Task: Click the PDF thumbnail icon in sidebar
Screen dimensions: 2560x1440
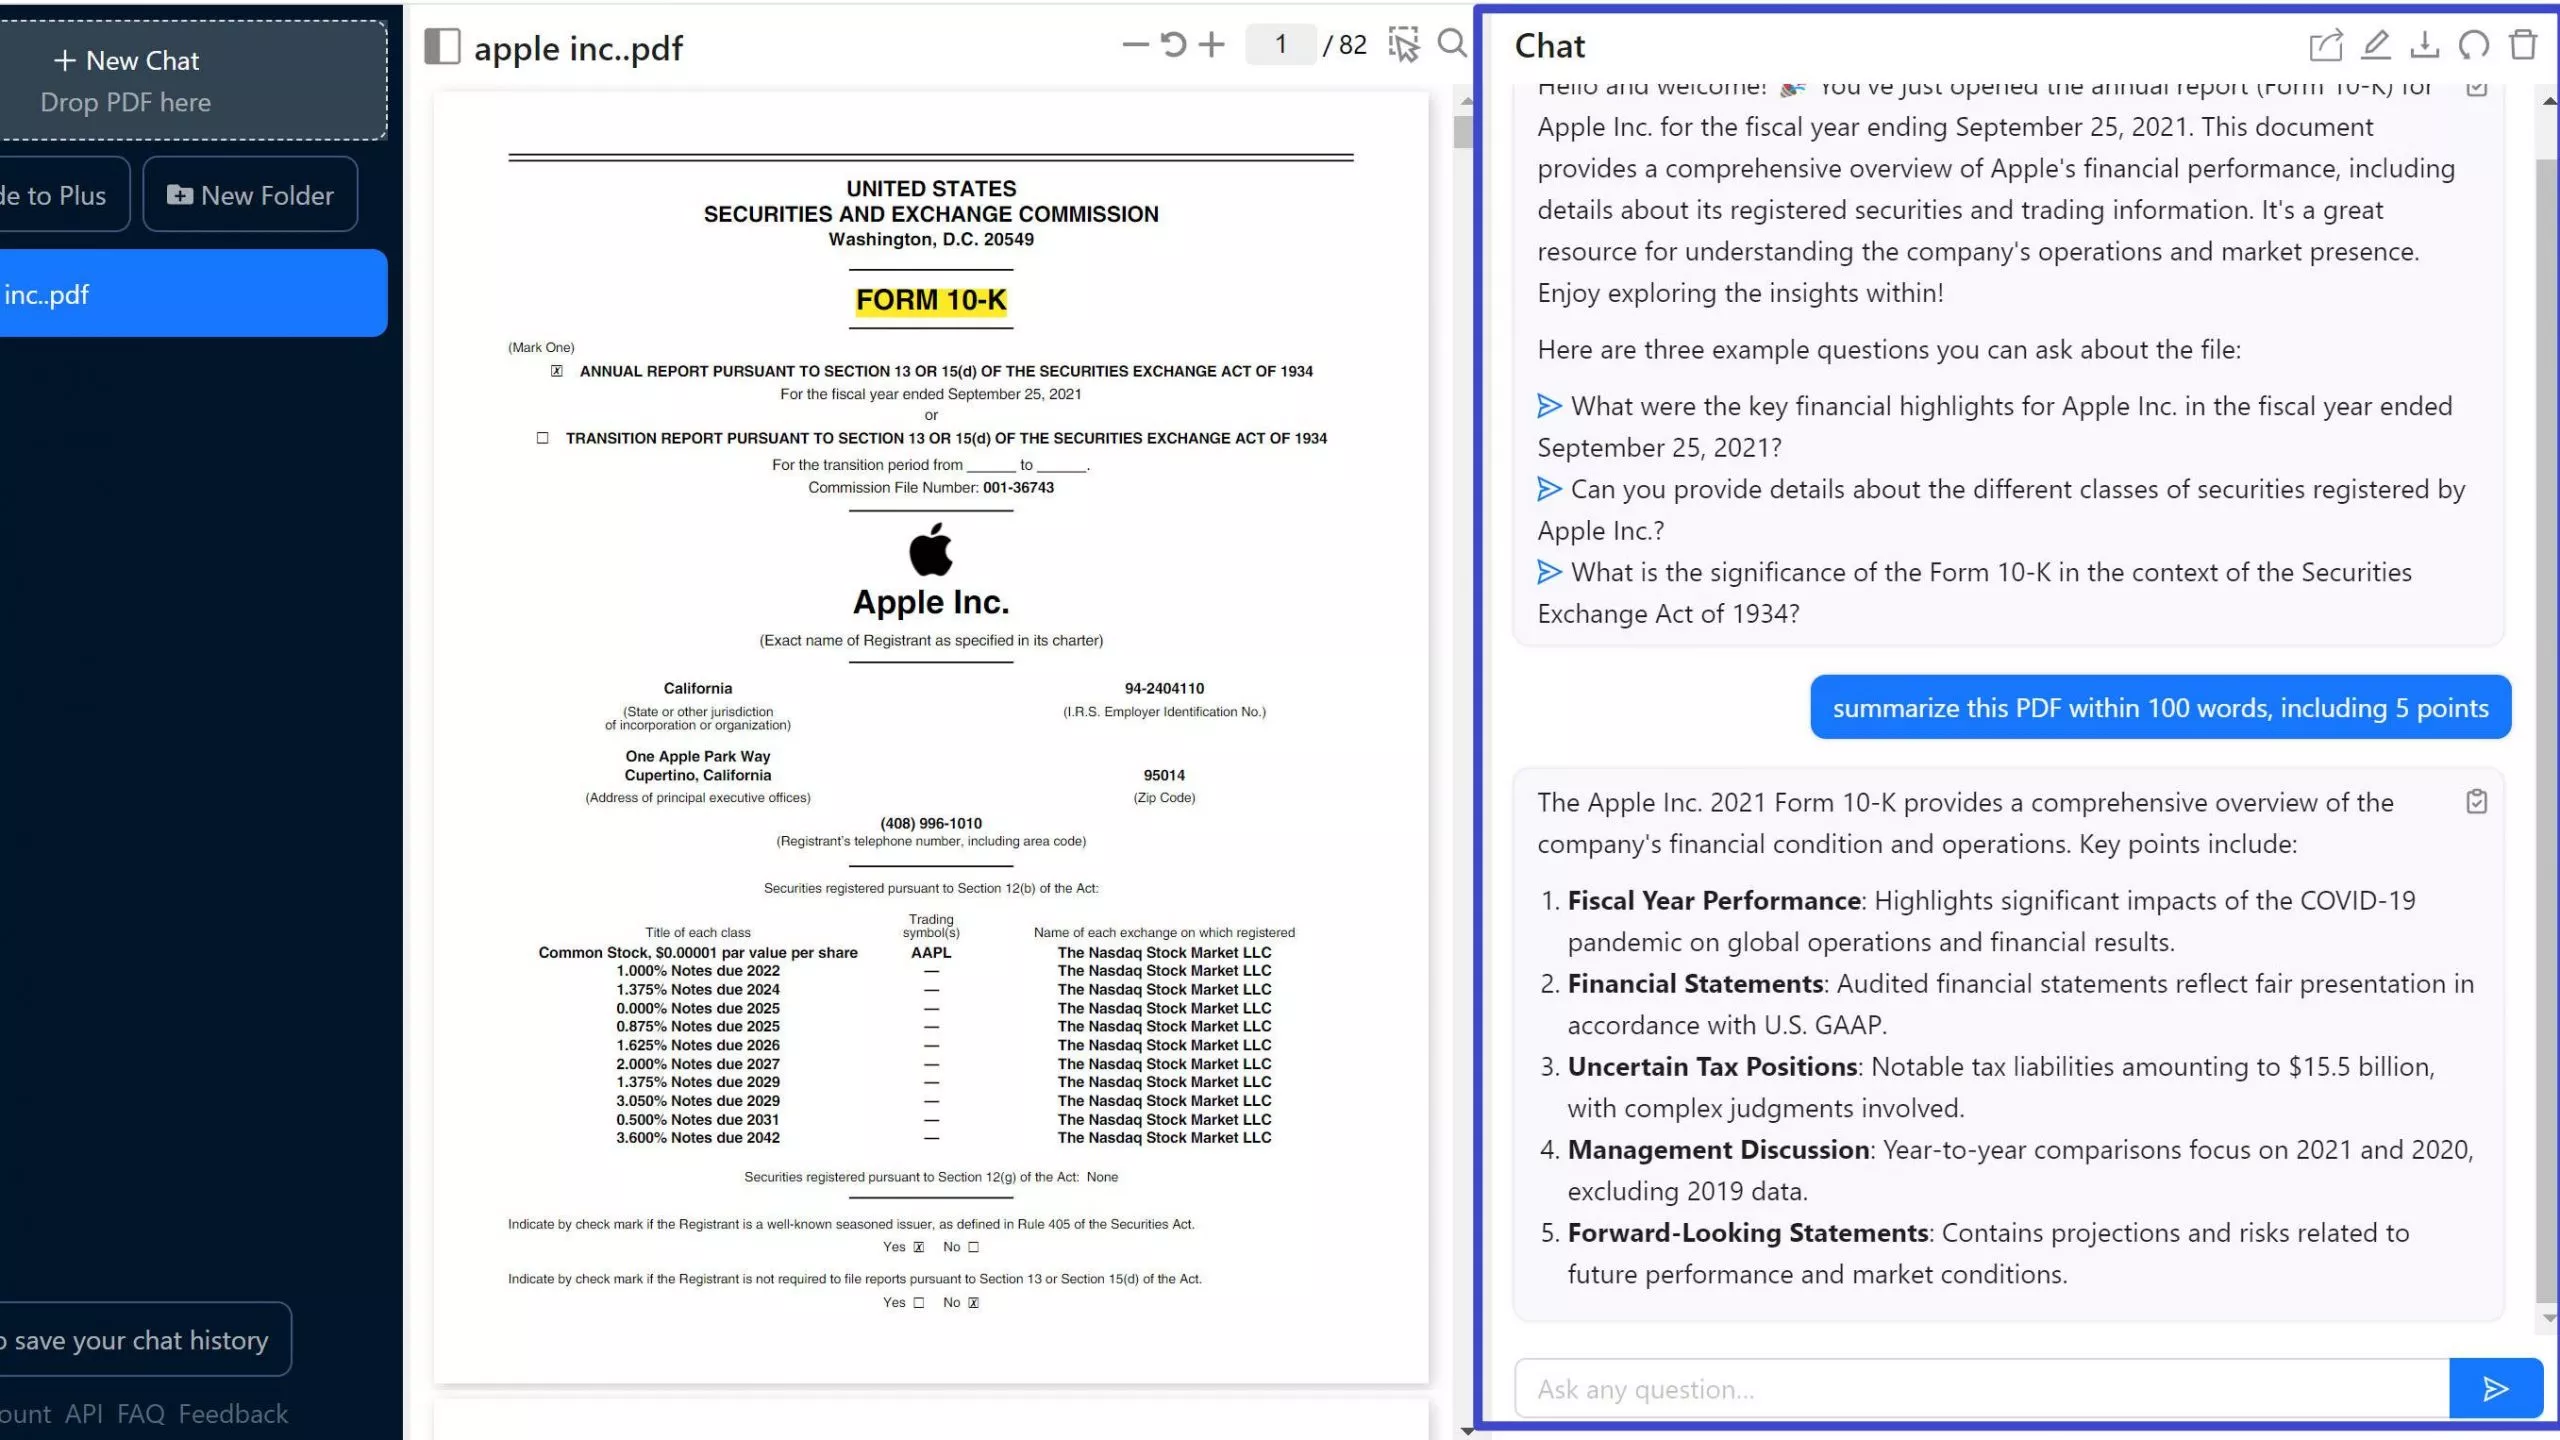Action: point(440,47)
